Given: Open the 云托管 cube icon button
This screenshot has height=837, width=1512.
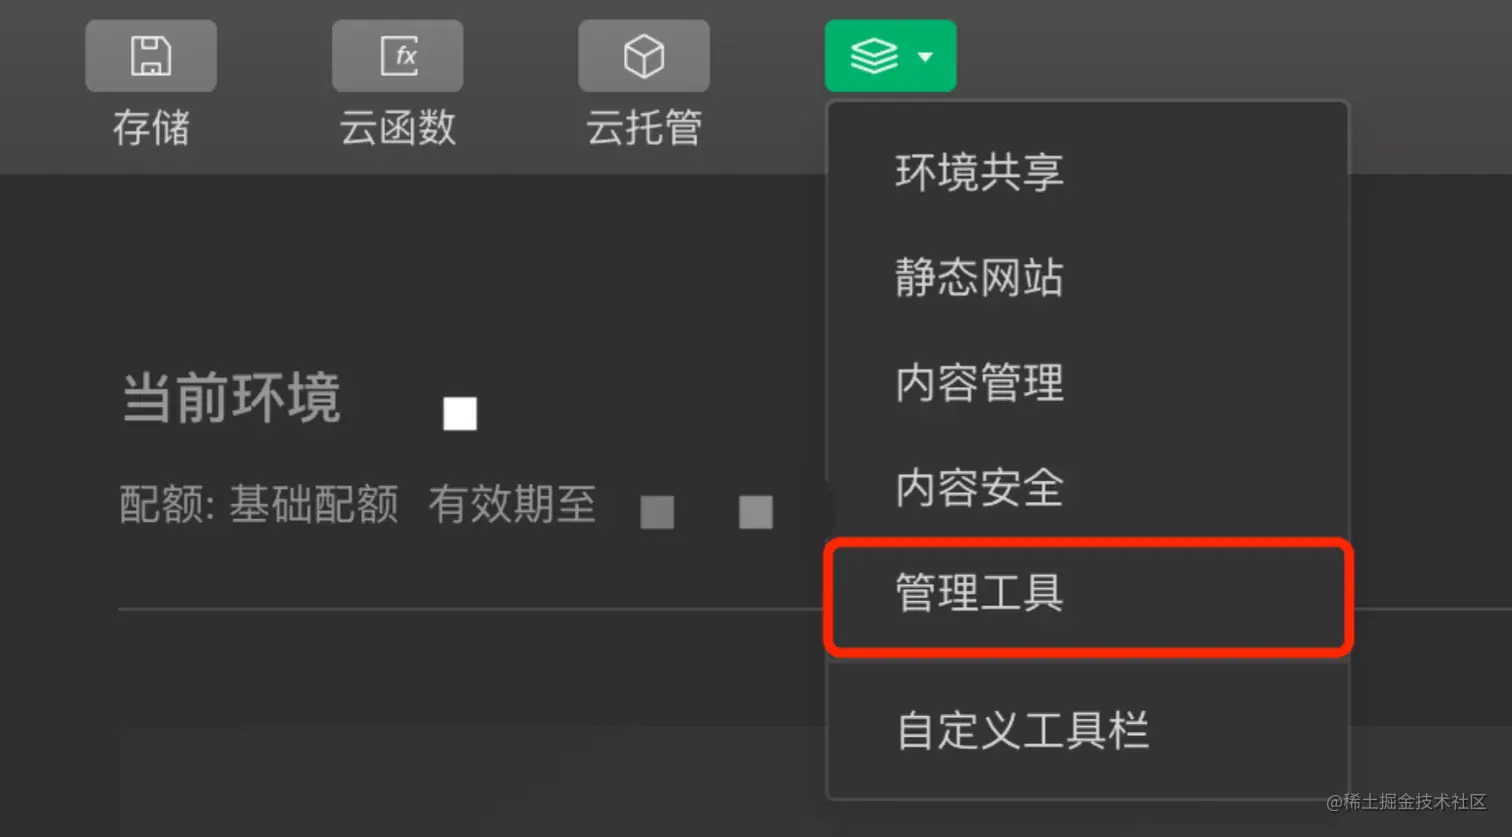Looking at the screenshot, I should point(644,56).
